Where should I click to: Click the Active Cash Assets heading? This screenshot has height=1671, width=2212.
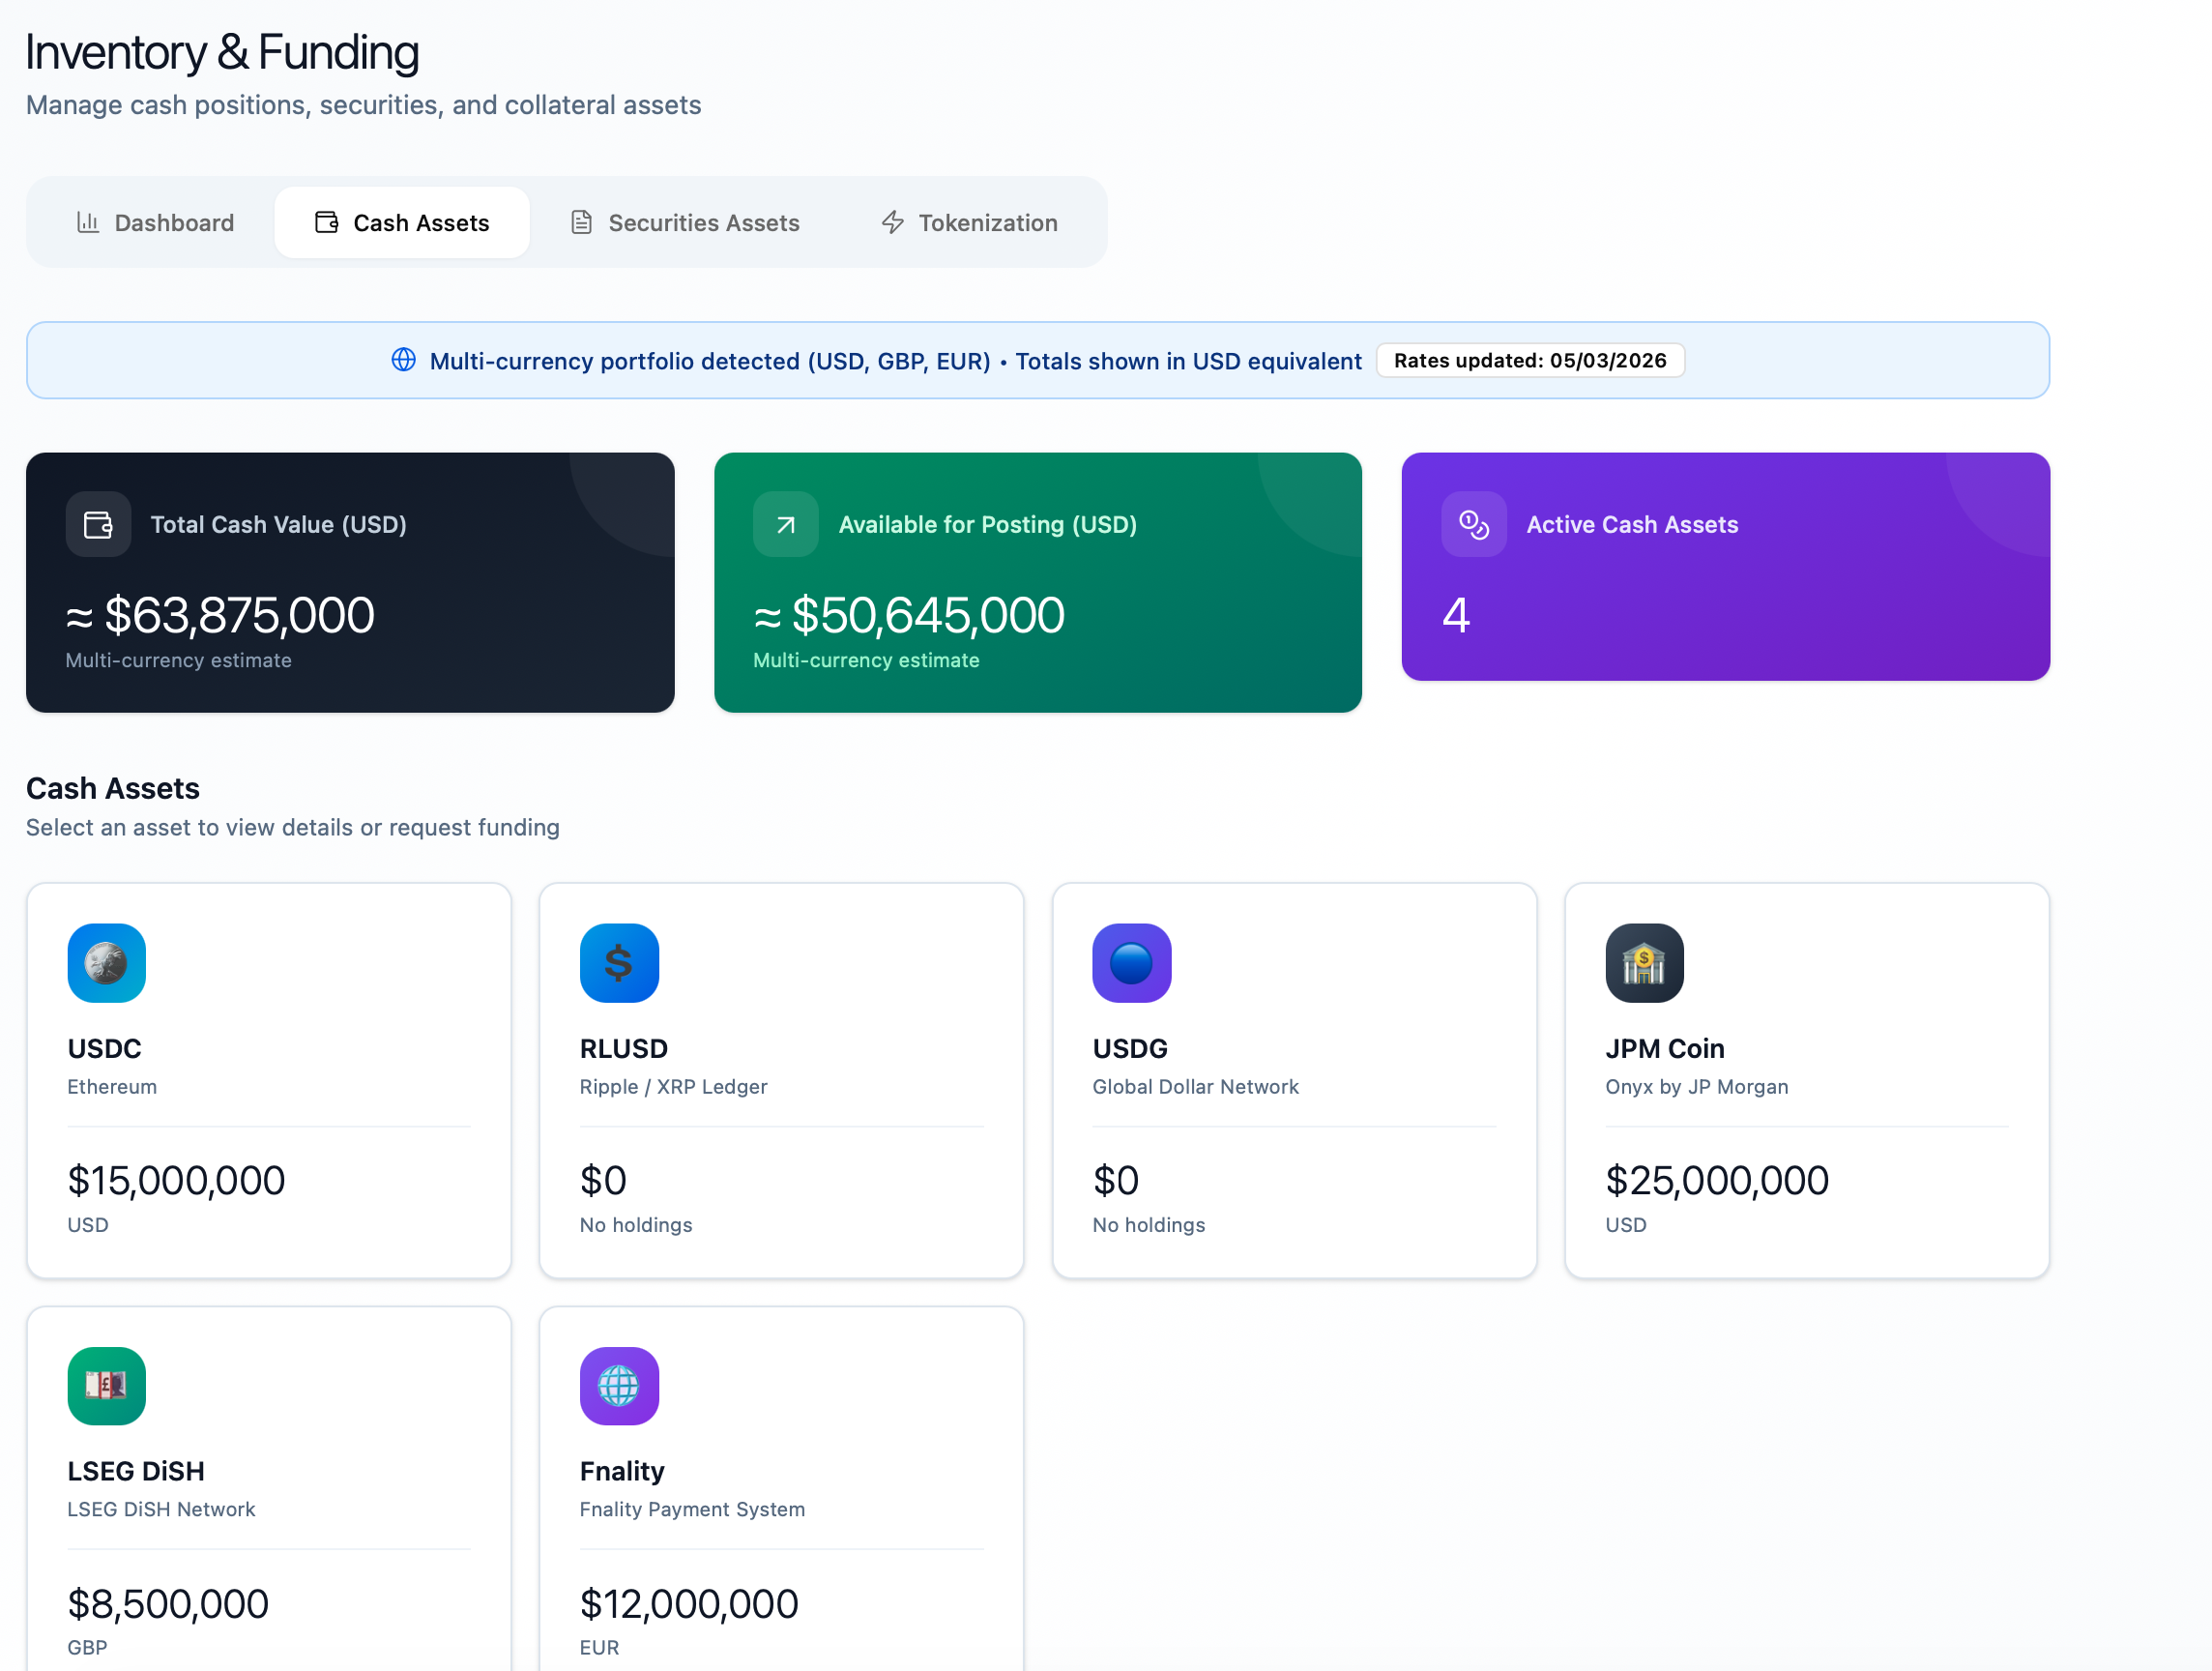tap(1633, 524)
